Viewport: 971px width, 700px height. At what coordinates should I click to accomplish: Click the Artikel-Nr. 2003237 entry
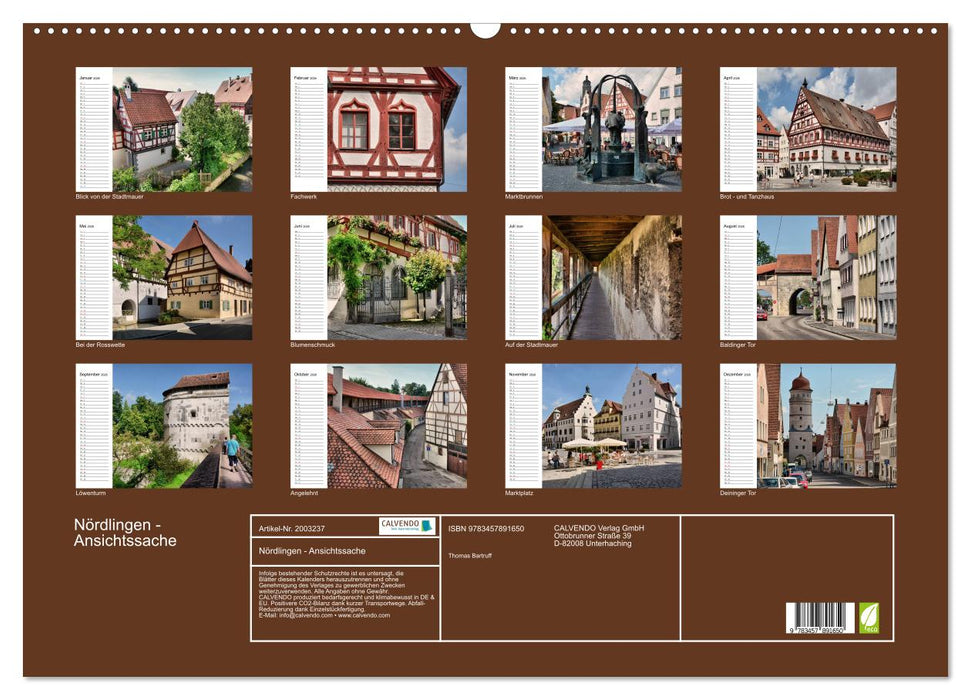[291, 529]
